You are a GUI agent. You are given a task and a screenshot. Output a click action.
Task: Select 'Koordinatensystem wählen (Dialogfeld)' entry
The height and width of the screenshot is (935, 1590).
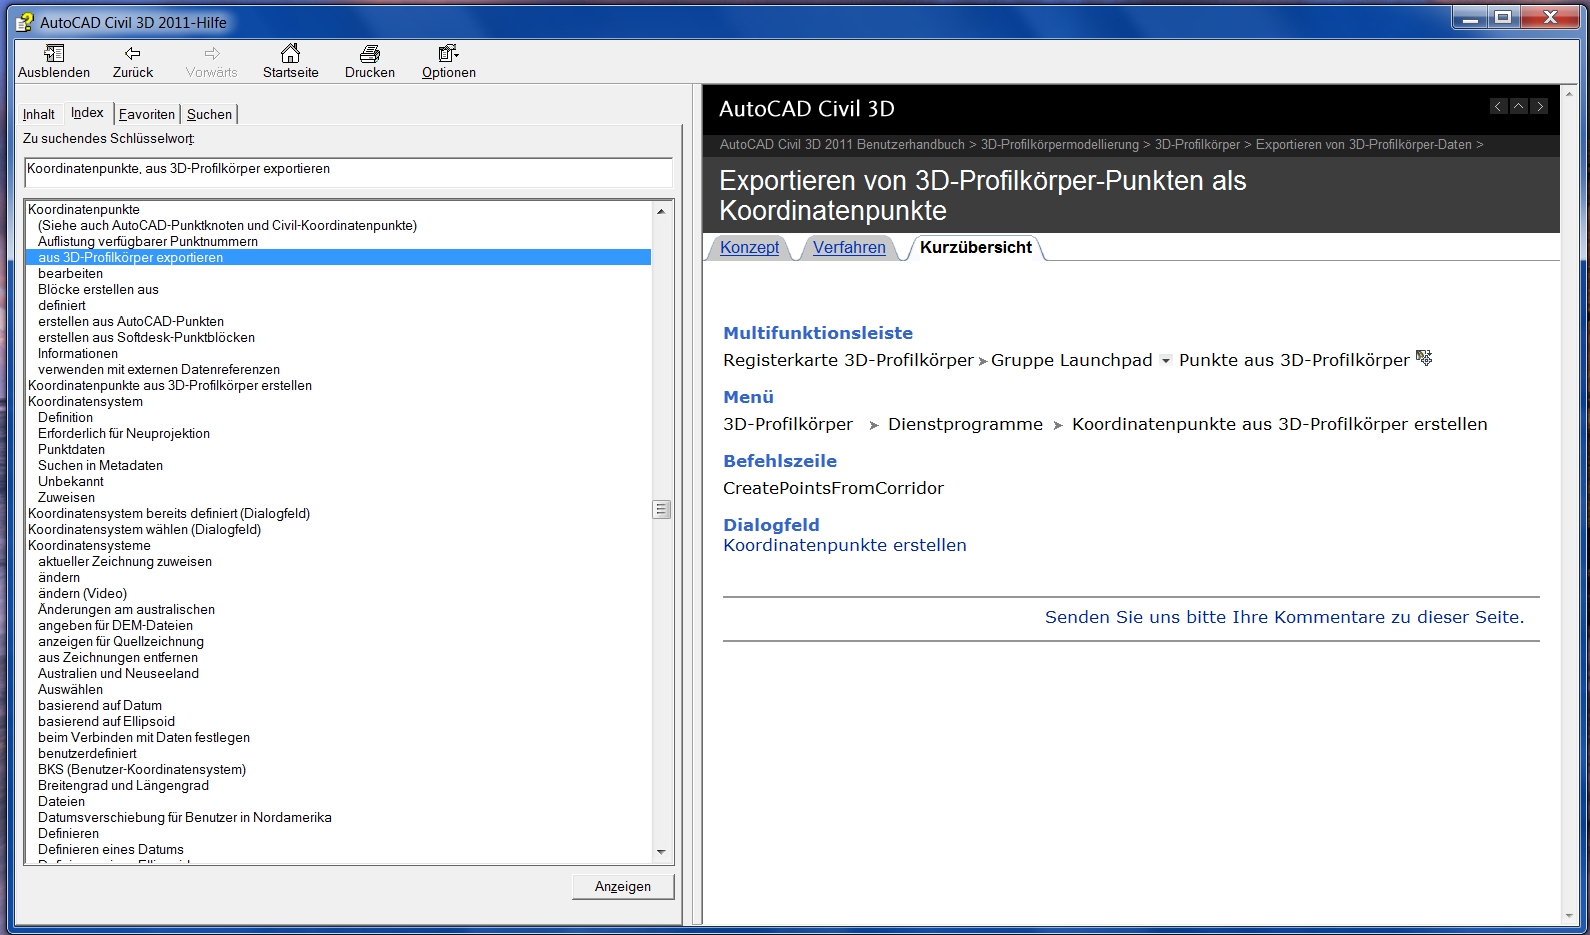(x=144, y=529)
